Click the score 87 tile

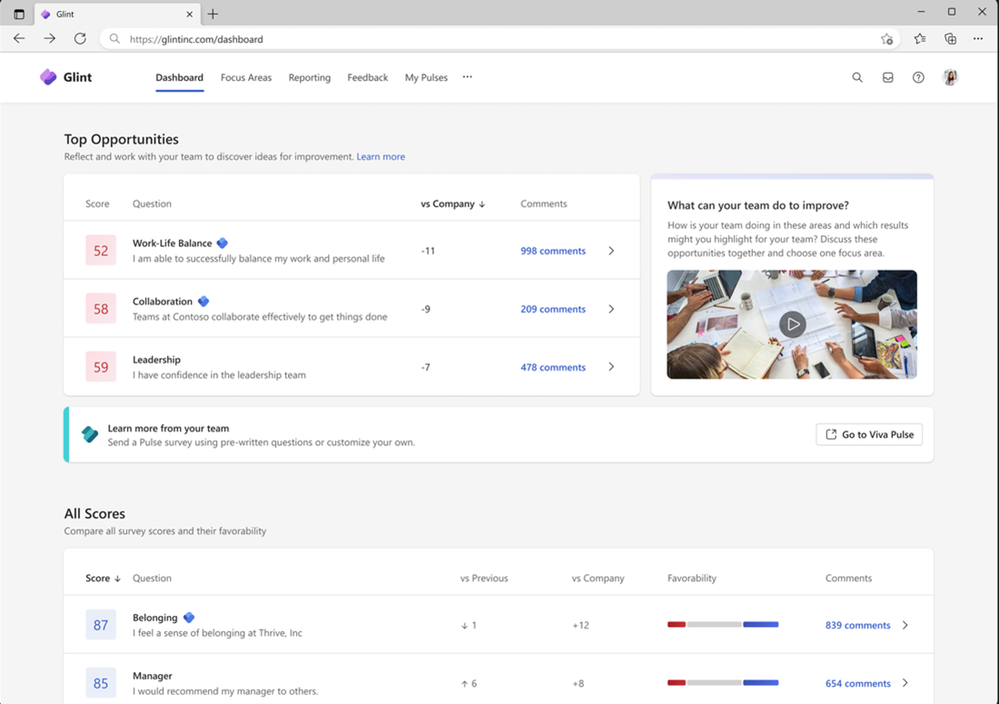[x=101, y=625]
